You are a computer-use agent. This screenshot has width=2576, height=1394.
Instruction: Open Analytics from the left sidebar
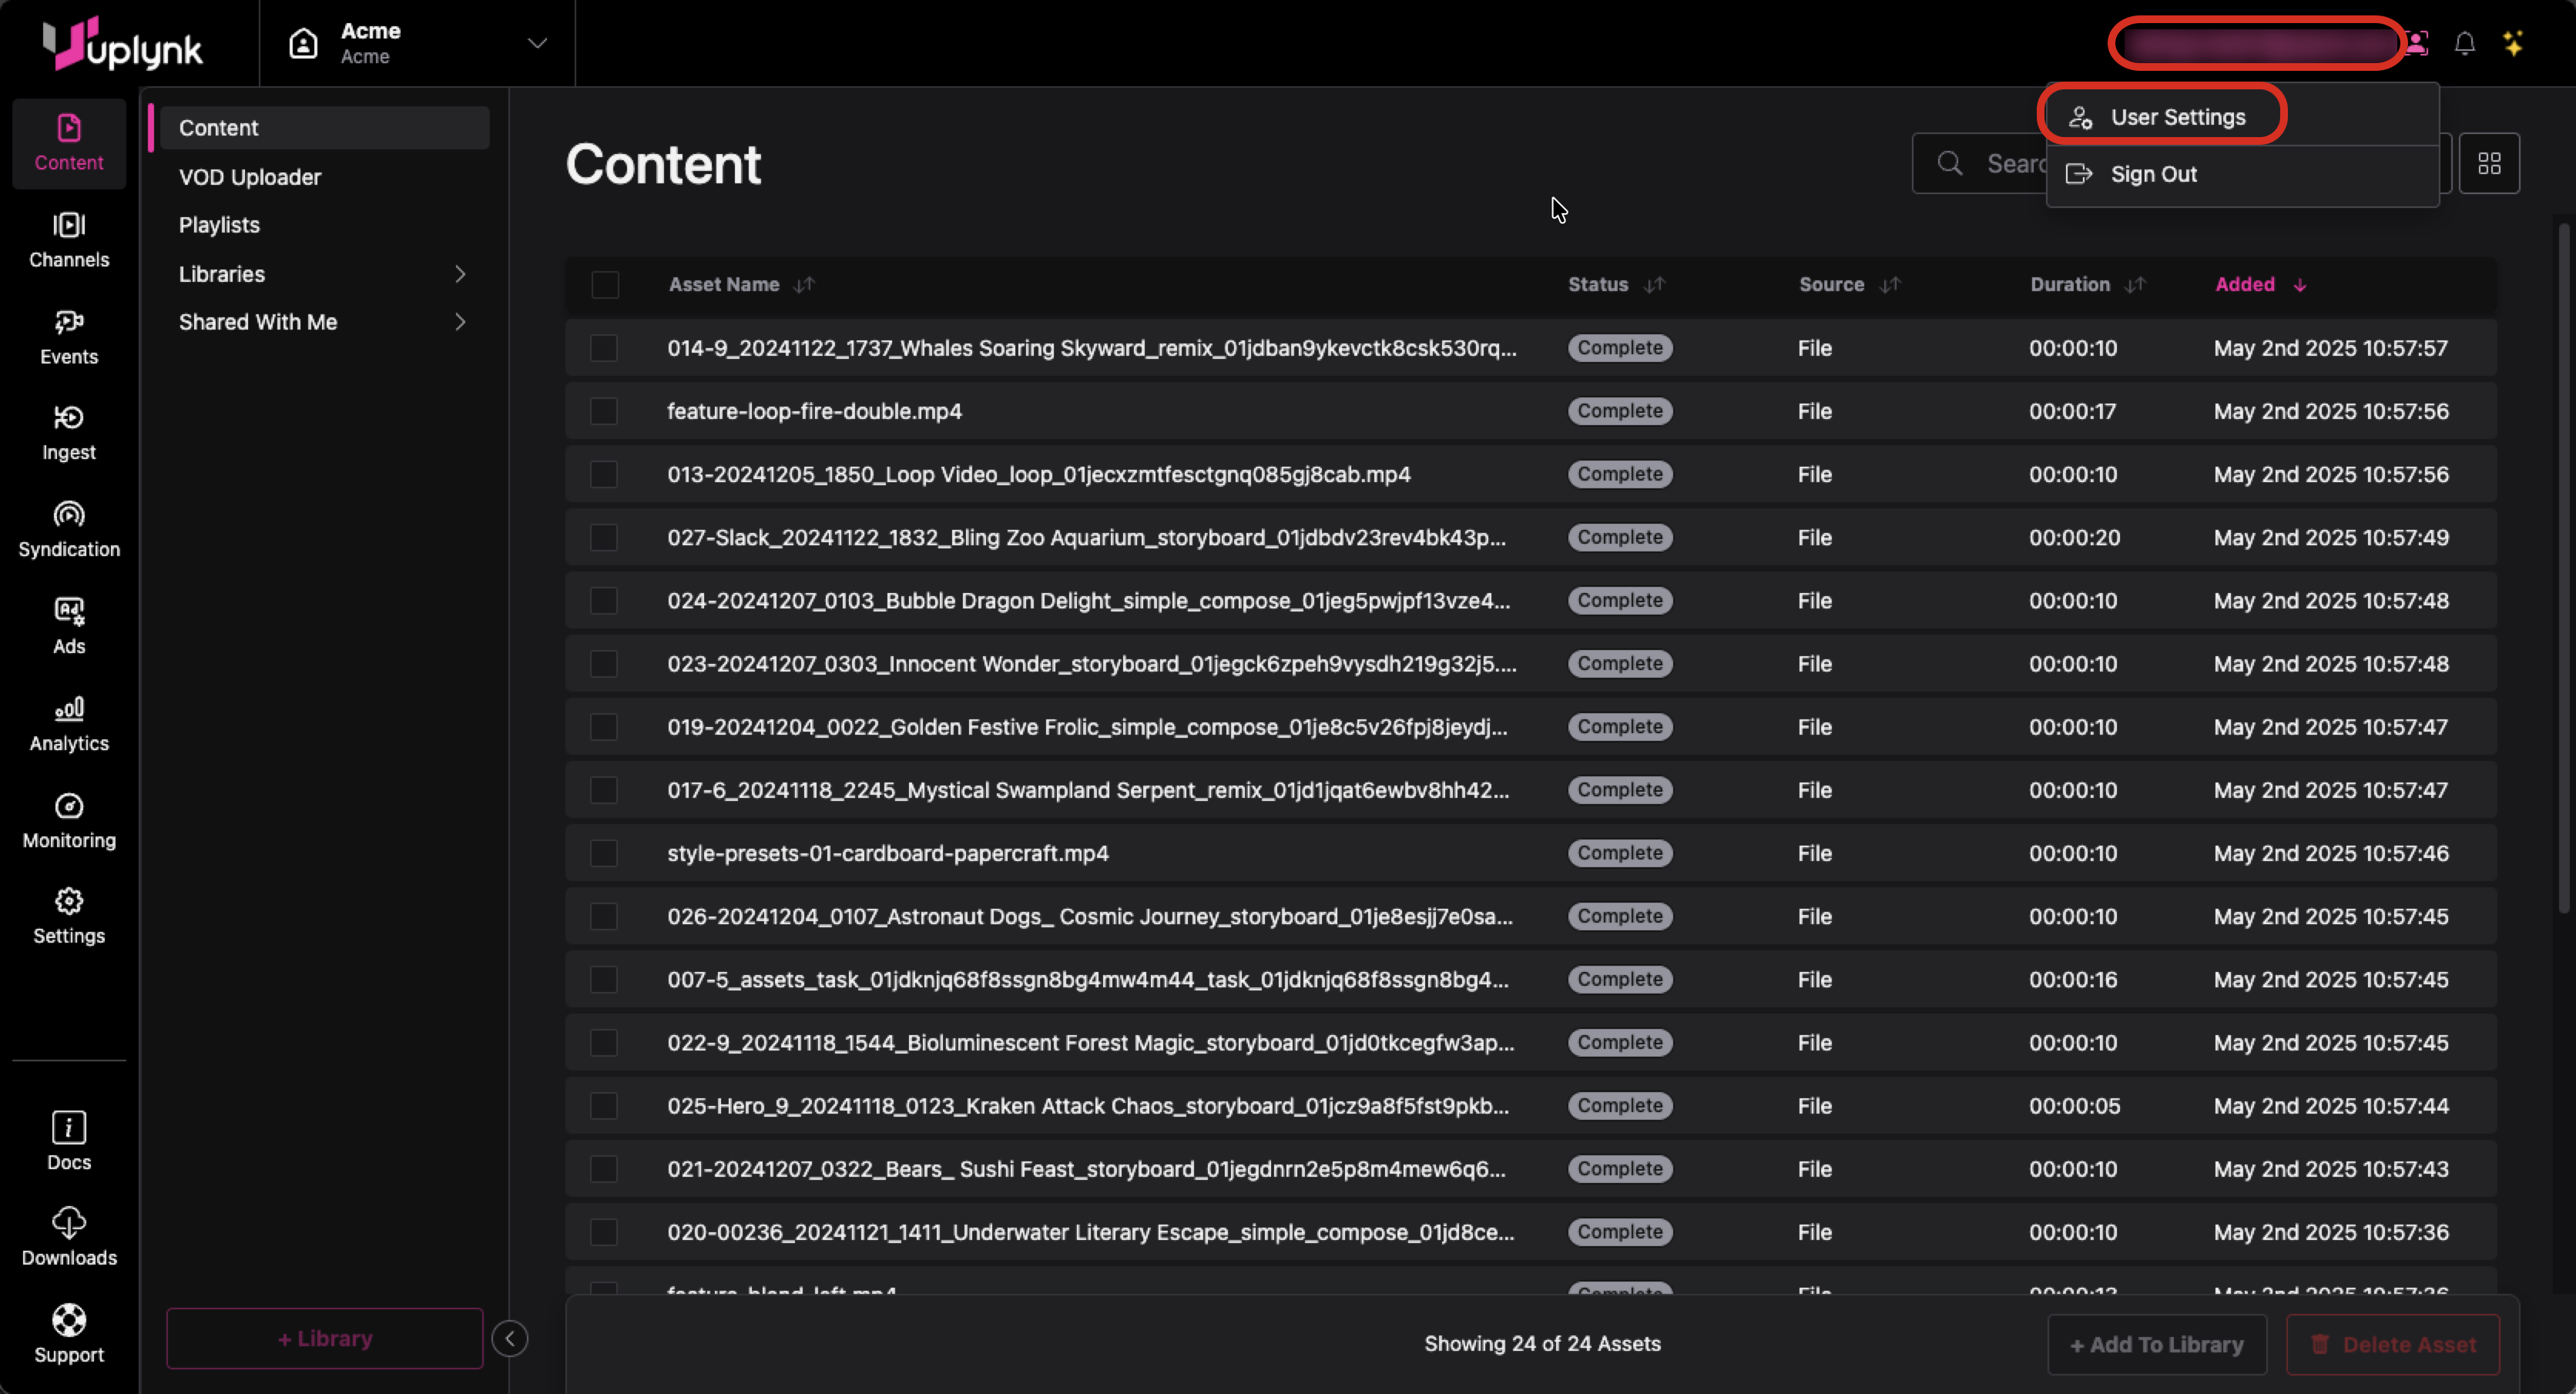click(69, 723)
